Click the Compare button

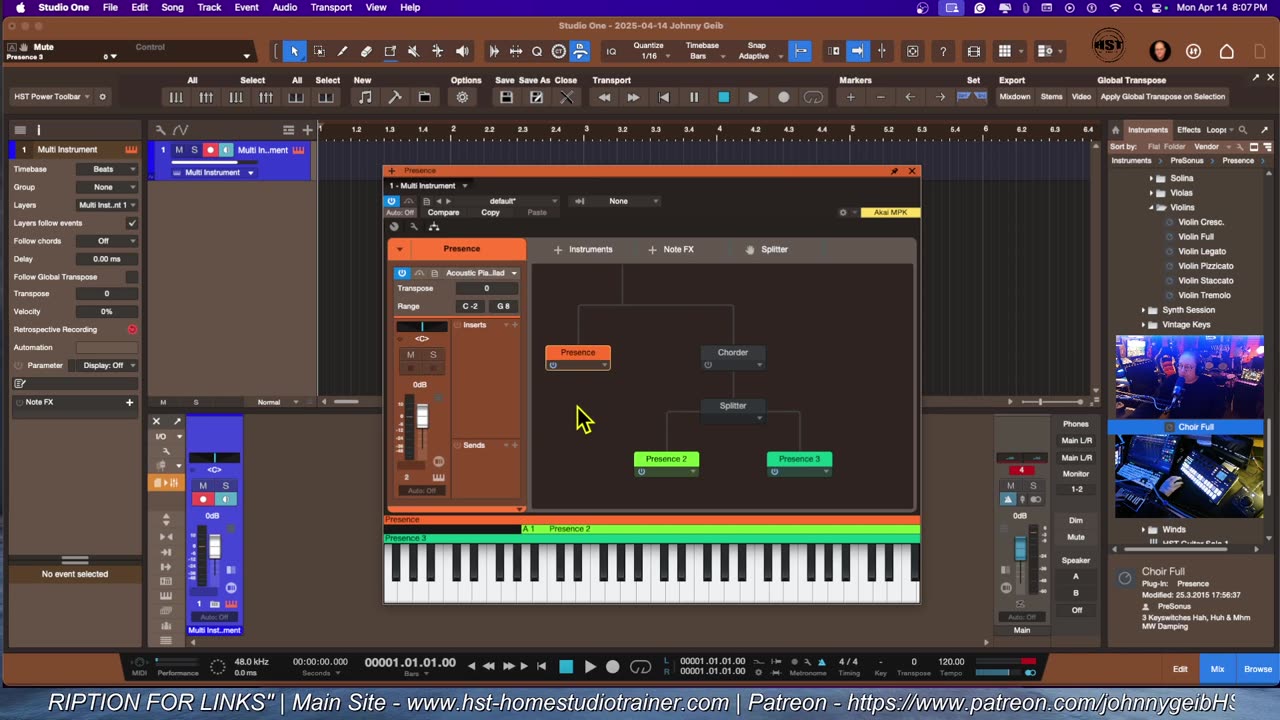coord(443,213)
